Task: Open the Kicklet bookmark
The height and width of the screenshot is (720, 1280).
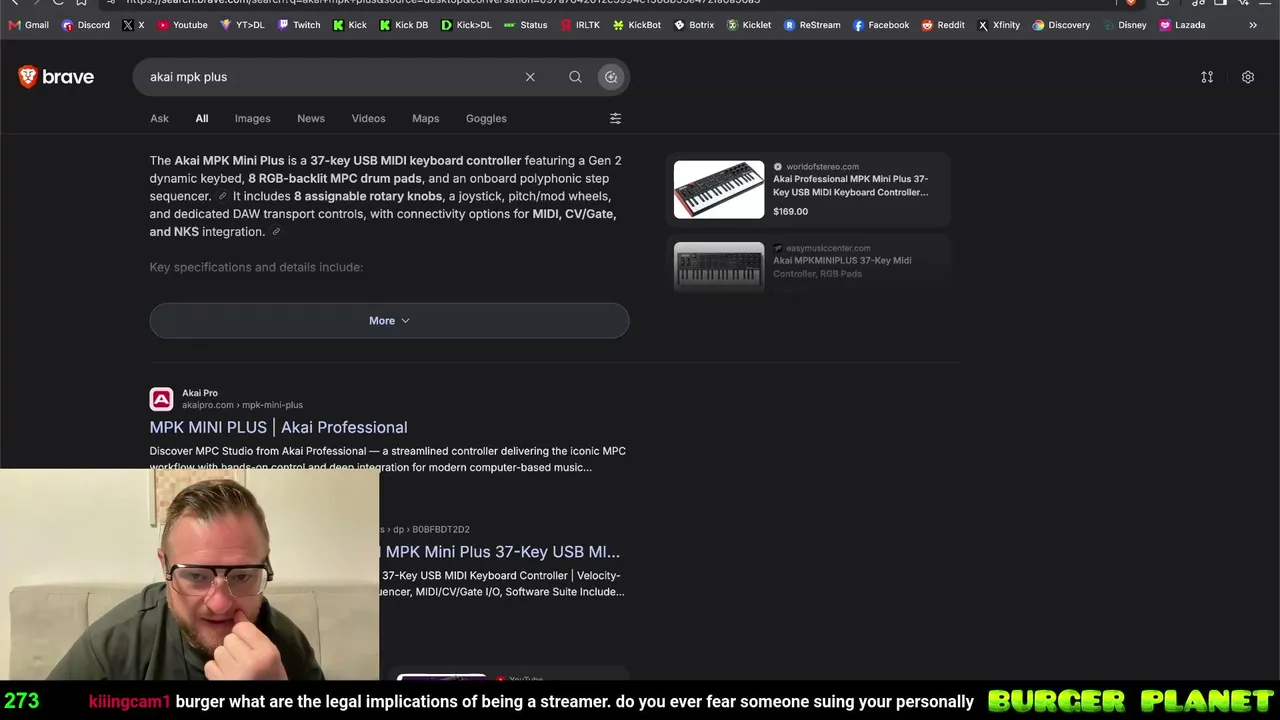Action: [749, 25]
